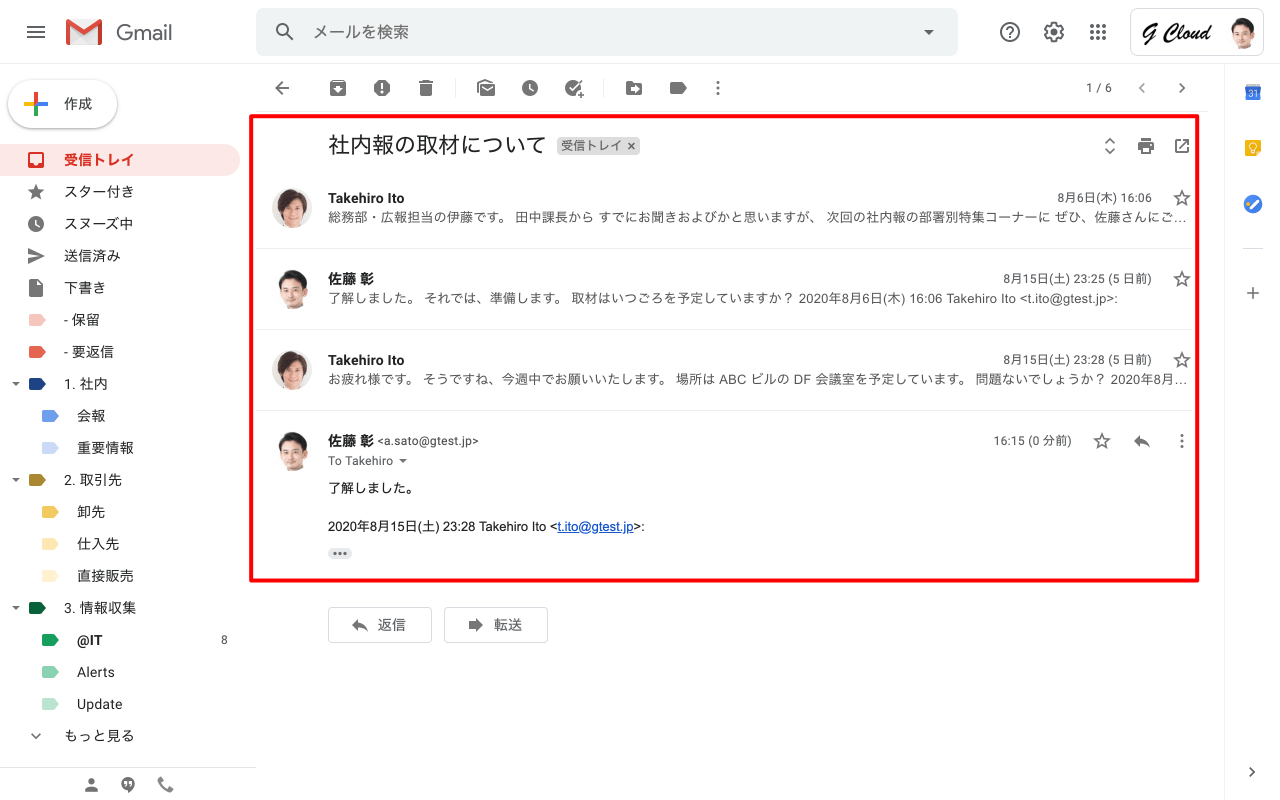Image resolution: width=1280 pixels, height=800 pixels.
Task: Star the 23:25 message from 佐藤 彰
Action: click(1182, 279)
